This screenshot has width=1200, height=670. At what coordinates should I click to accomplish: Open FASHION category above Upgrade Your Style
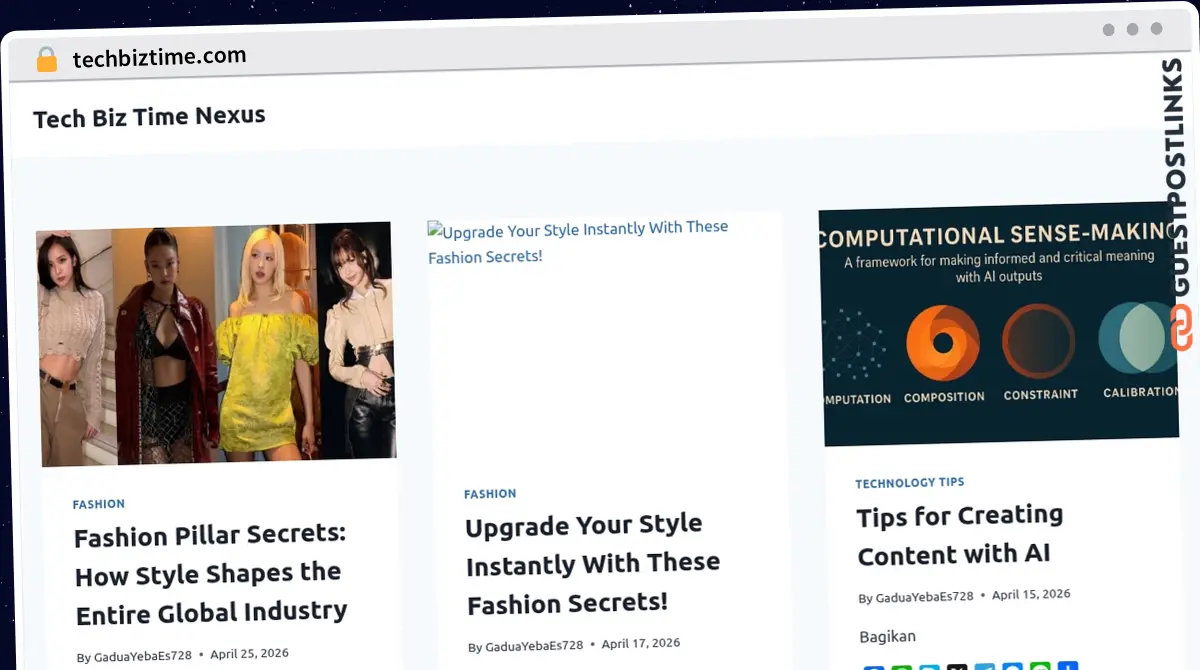click(x=490, y=494)
